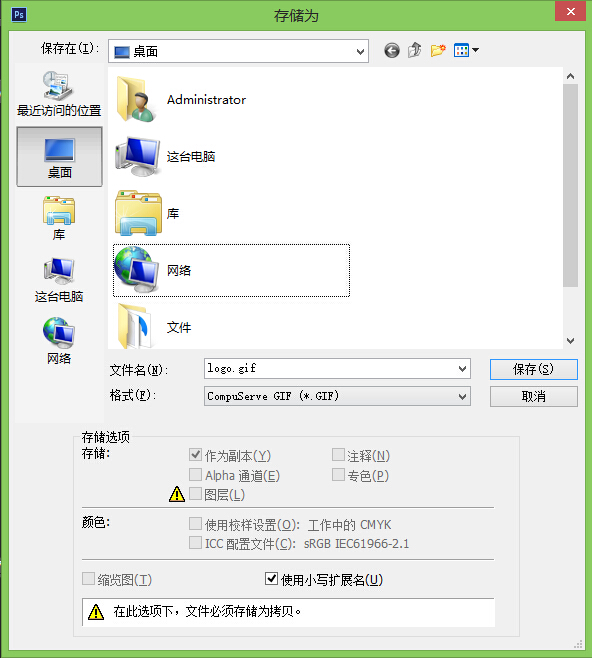Screen dimensions: 592x658
Task: Expand the 保存在 location dropdown
Action: coord(360,52)
